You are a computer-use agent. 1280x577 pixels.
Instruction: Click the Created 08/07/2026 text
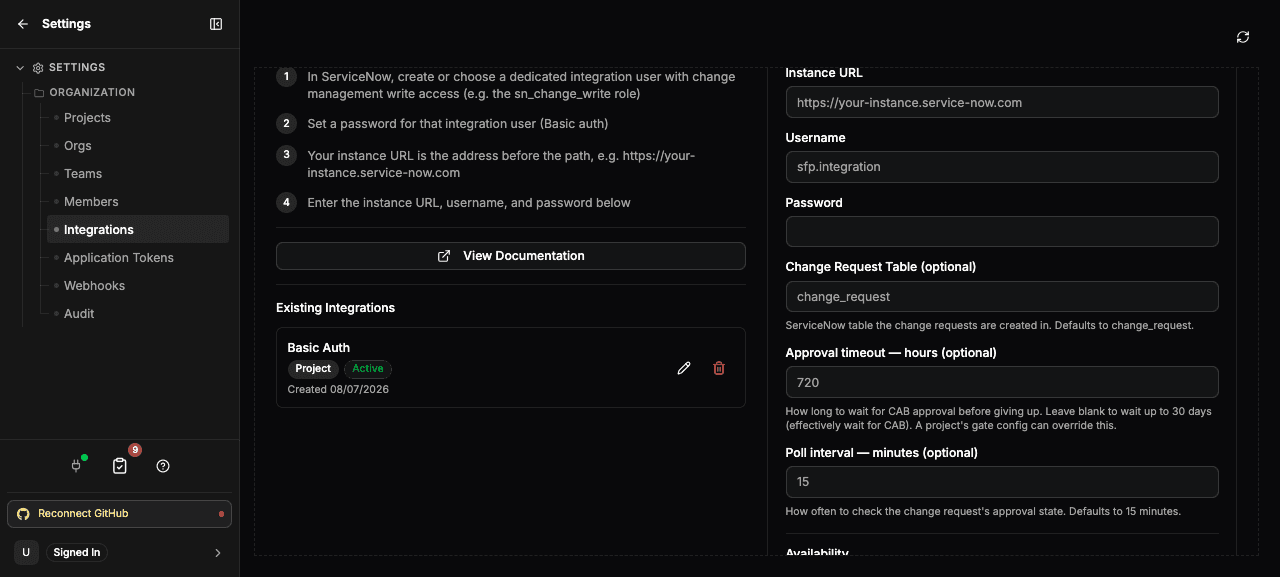(338, 389)
